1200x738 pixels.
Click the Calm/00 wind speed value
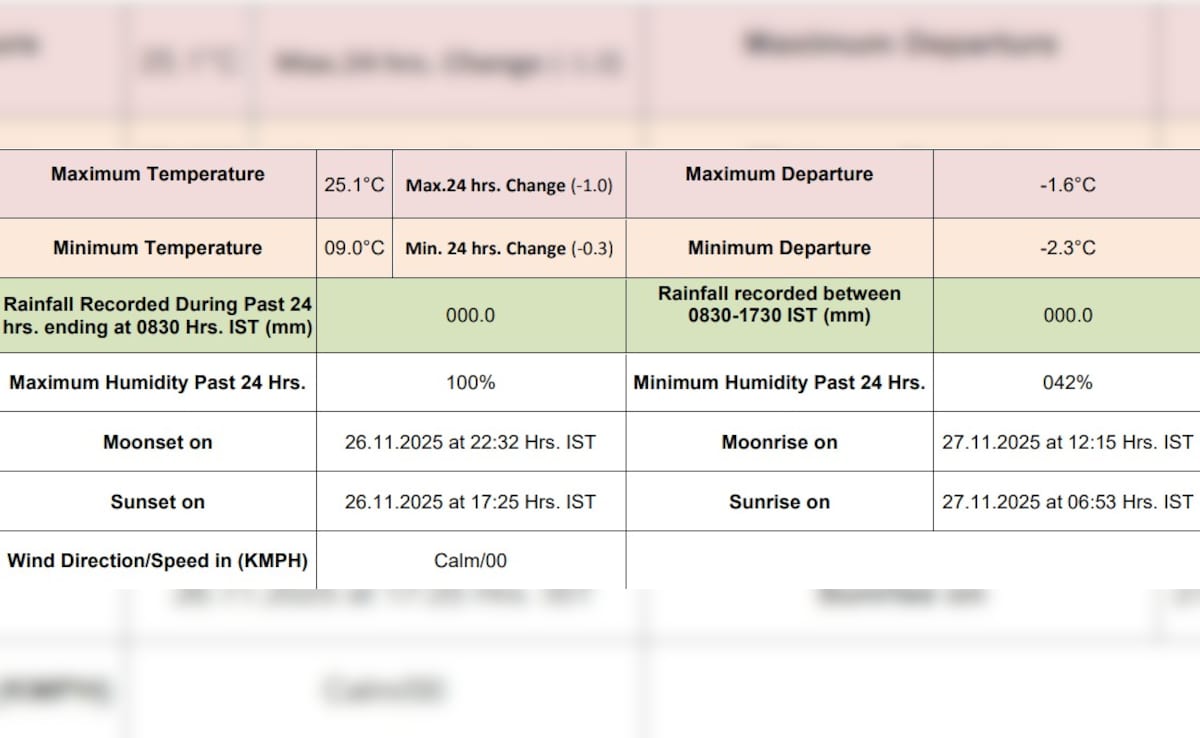tap(471, 561)
